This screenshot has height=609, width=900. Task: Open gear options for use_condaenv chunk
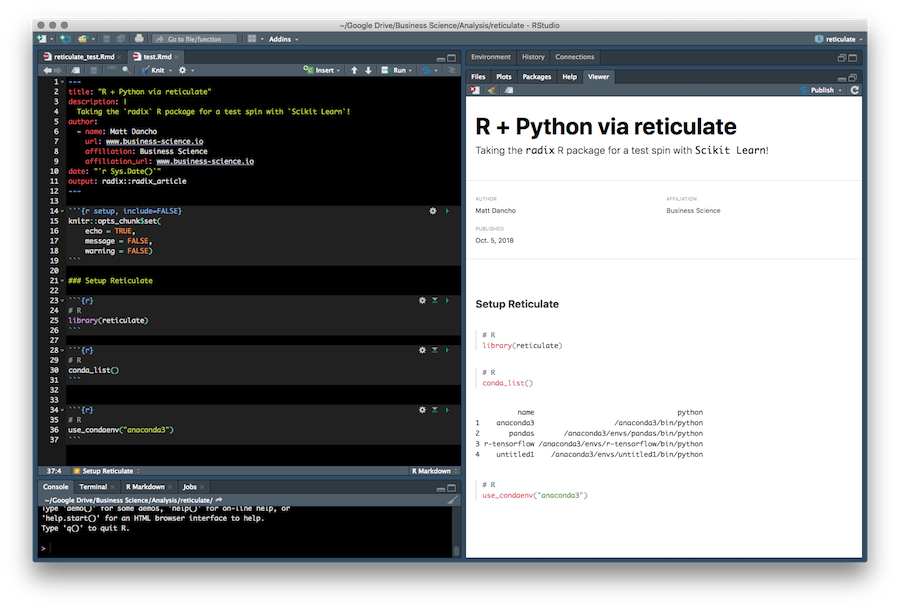[422, 410]
